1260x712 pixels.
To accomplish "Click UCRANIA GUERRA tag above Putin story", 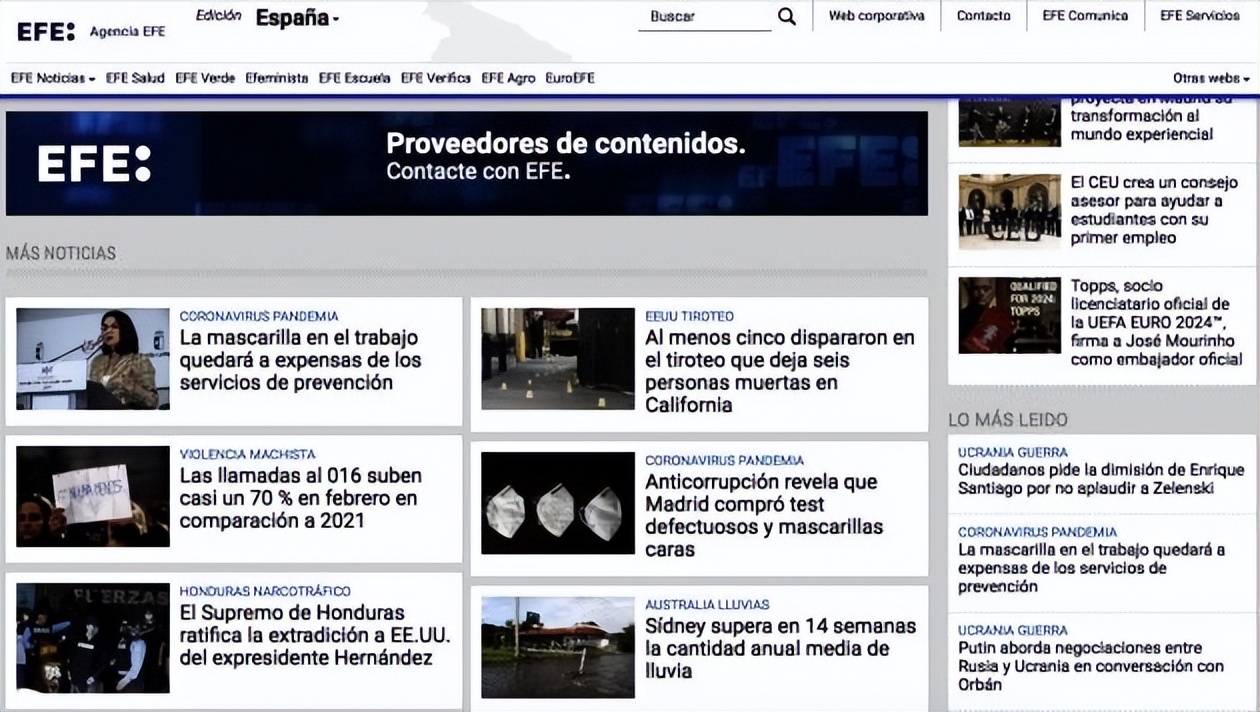I will click(1013, 630).
